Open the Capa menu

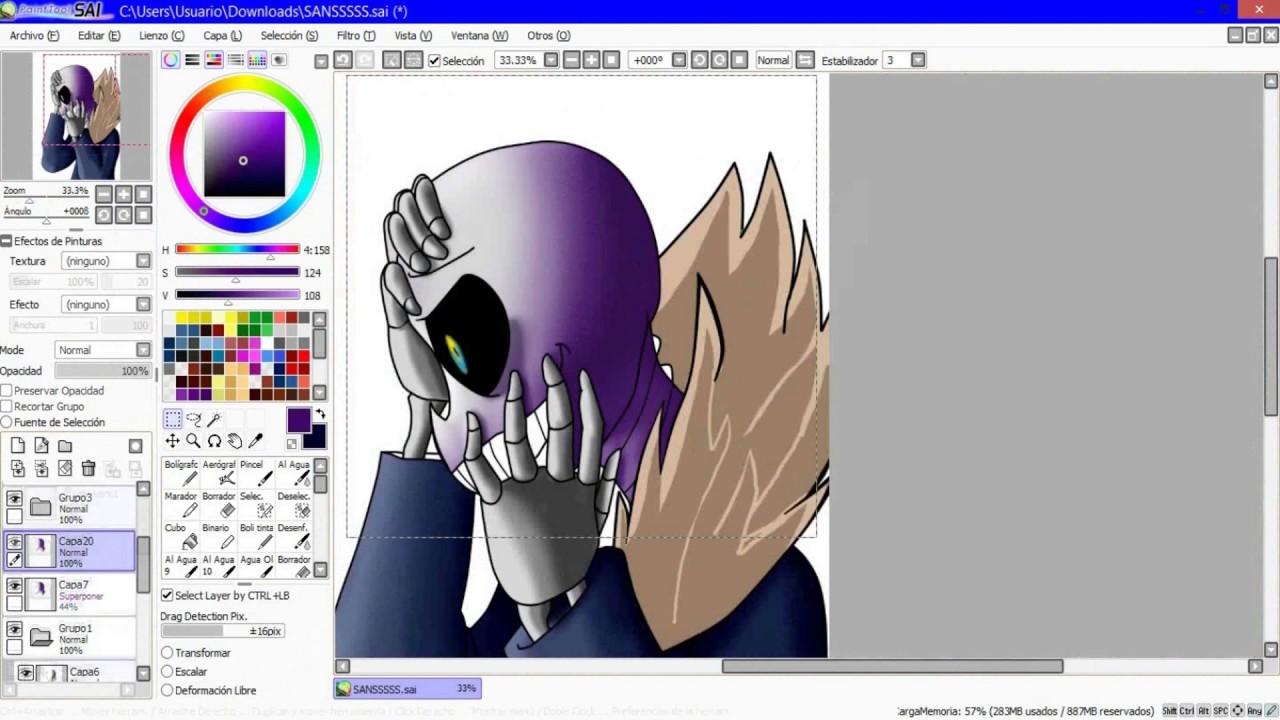click(x=222, y=35)
